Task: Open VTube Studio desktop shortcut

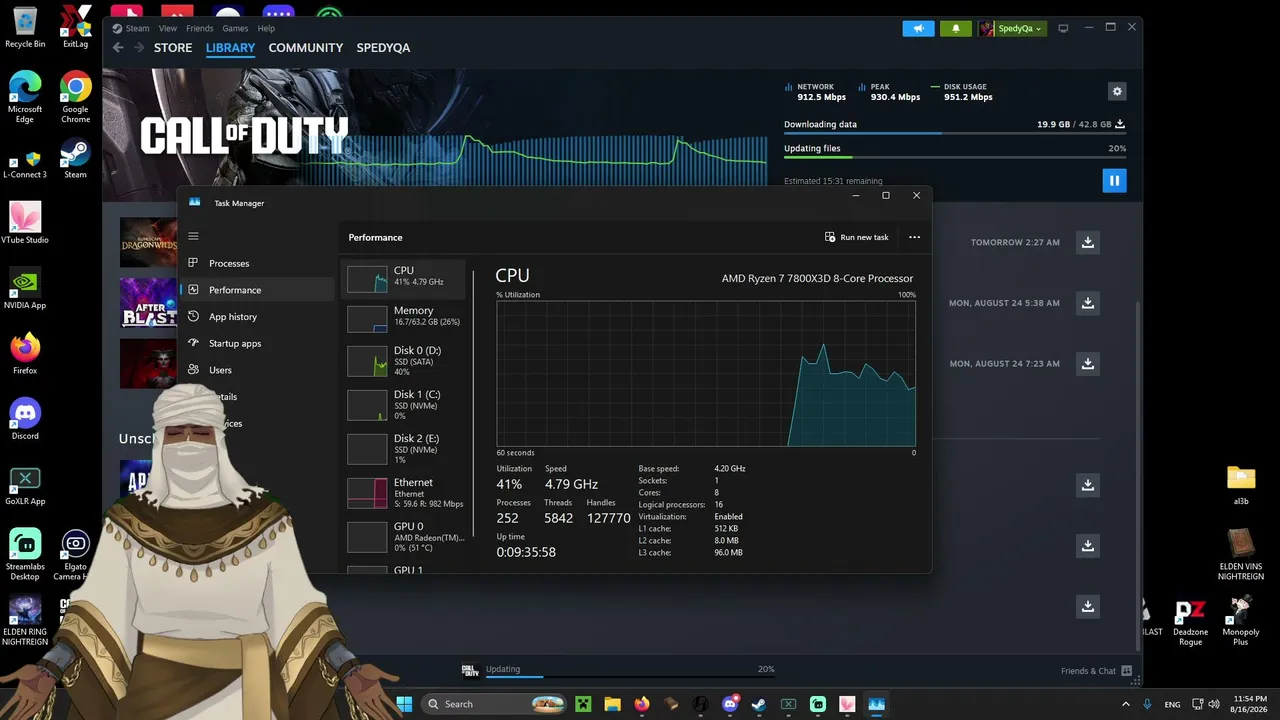Action: [x=25, y=222]
